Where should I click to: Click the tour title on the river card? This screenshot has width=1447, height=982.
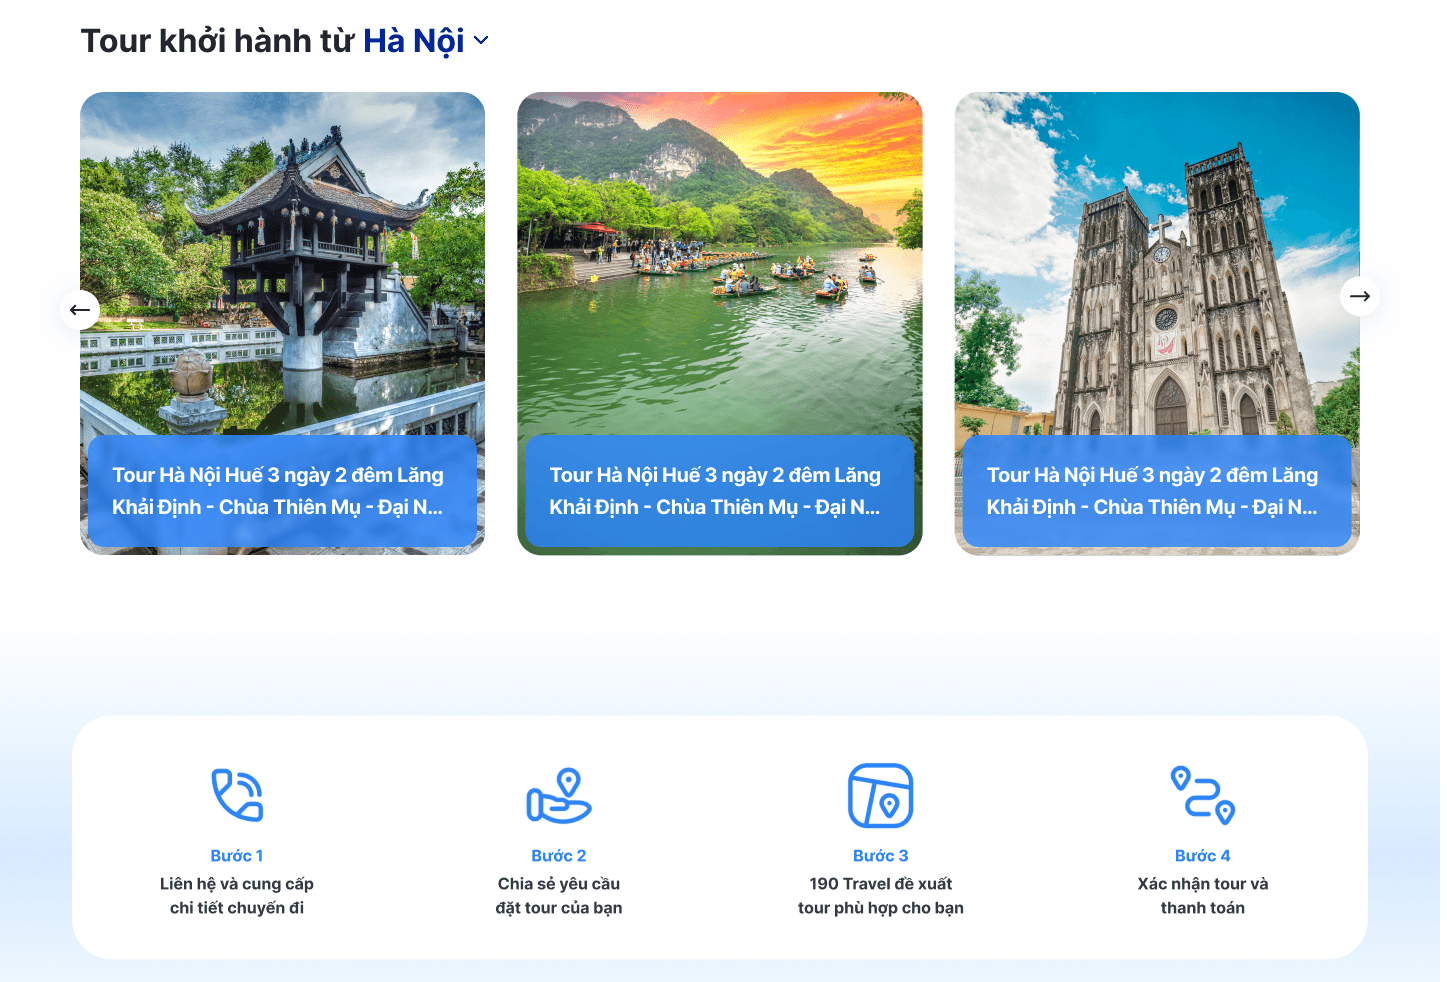[x=715, y=491]
